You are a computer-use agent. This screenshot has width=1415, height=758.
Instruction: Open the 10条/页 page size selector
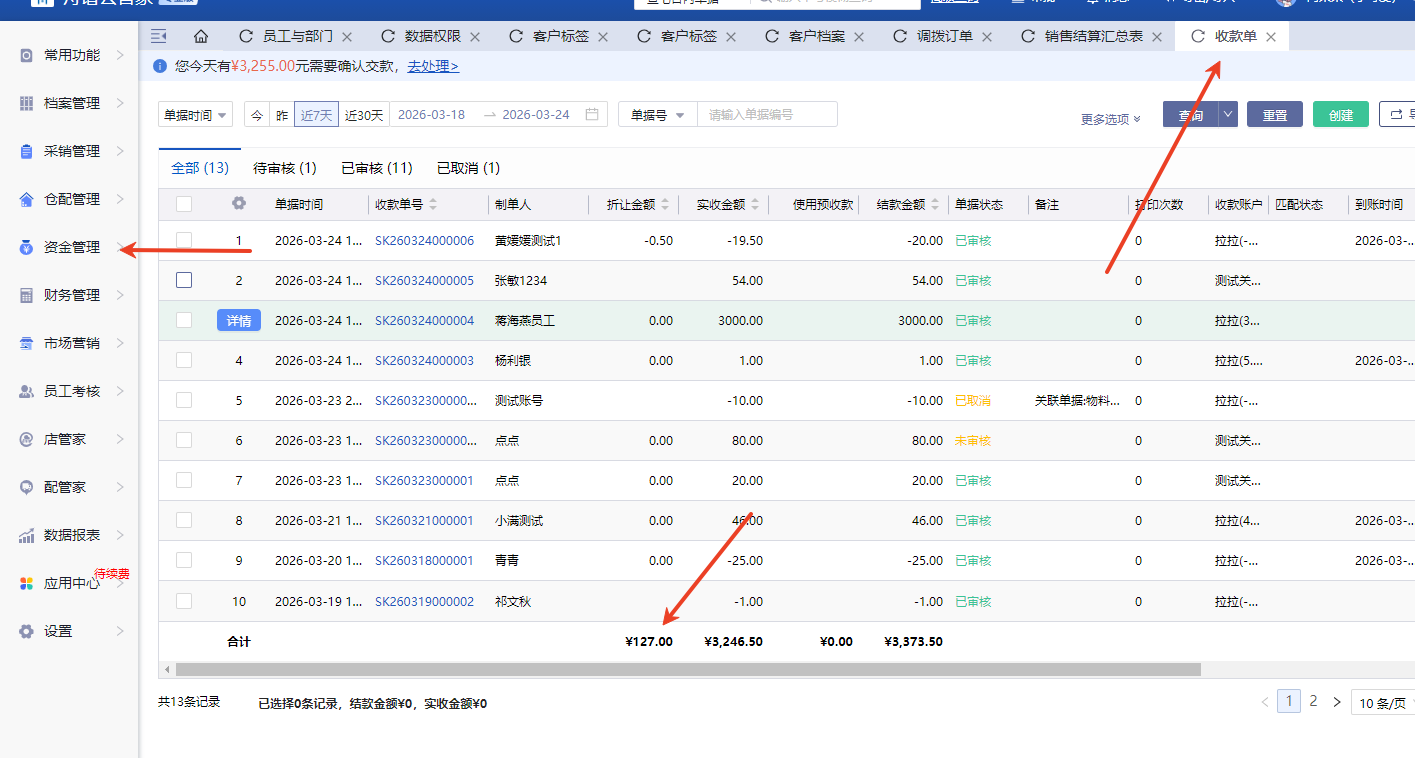tap(1382, 703)
